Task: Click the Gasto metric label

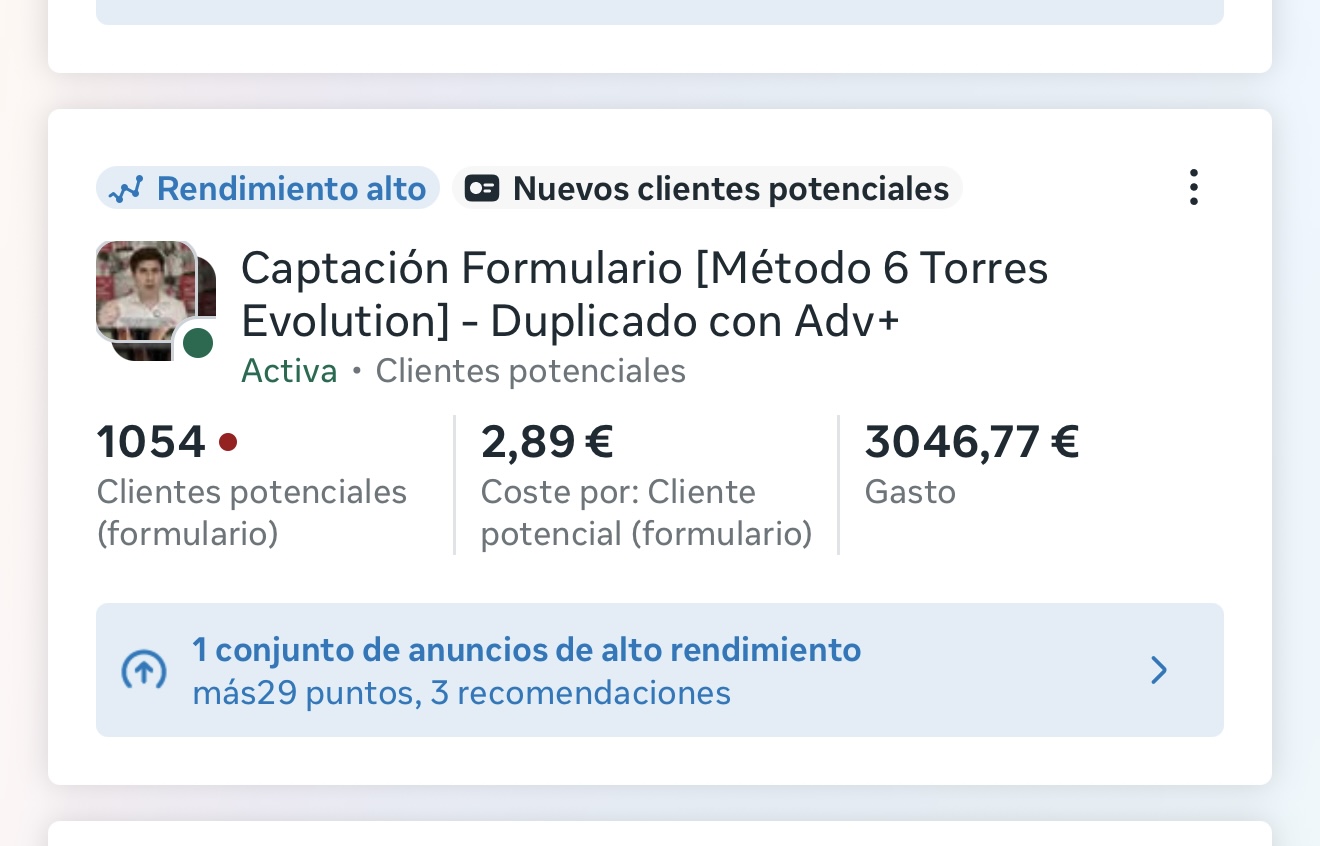Action: 910,492
